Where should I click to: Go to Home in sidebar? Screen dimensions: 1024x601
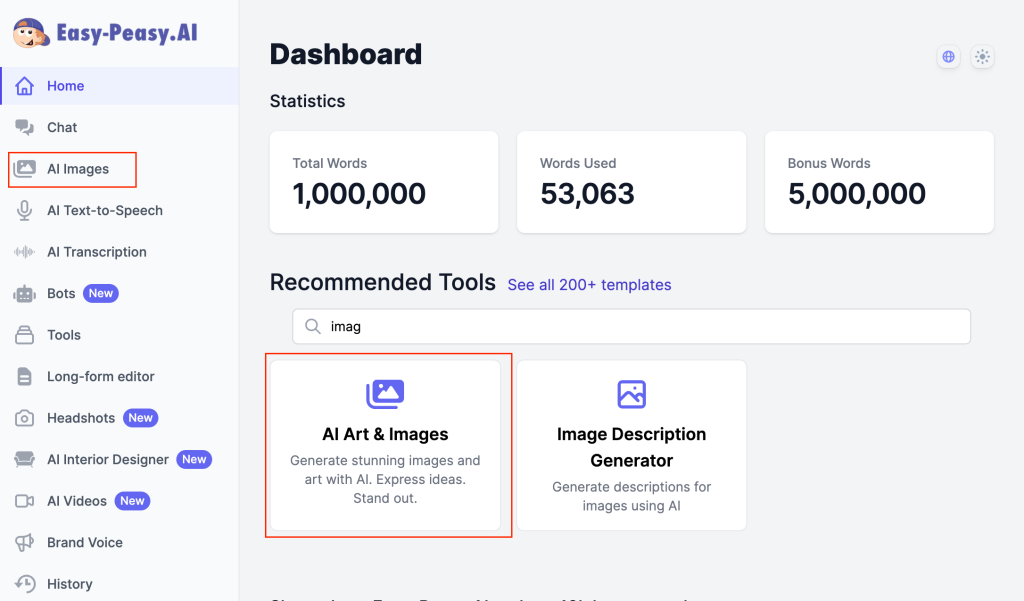(x=65, y=86)
